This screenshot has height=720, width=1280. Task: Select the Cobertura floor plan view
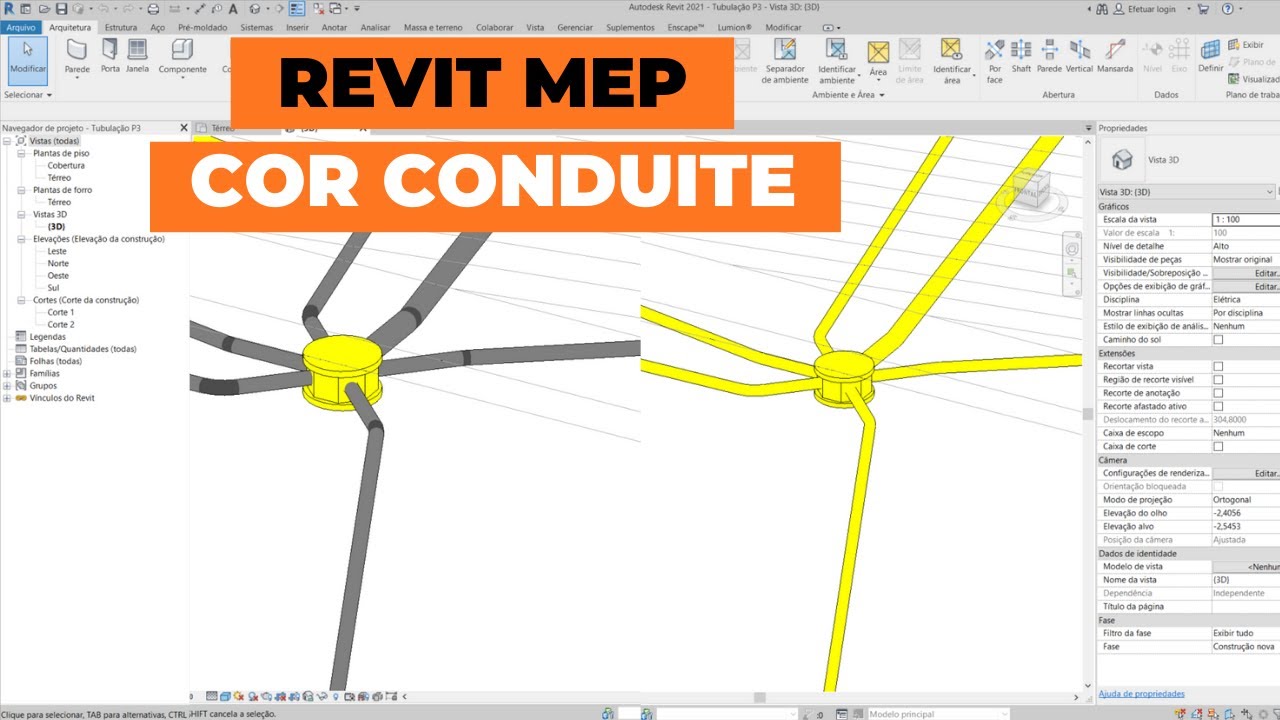(x=66, y=165)
